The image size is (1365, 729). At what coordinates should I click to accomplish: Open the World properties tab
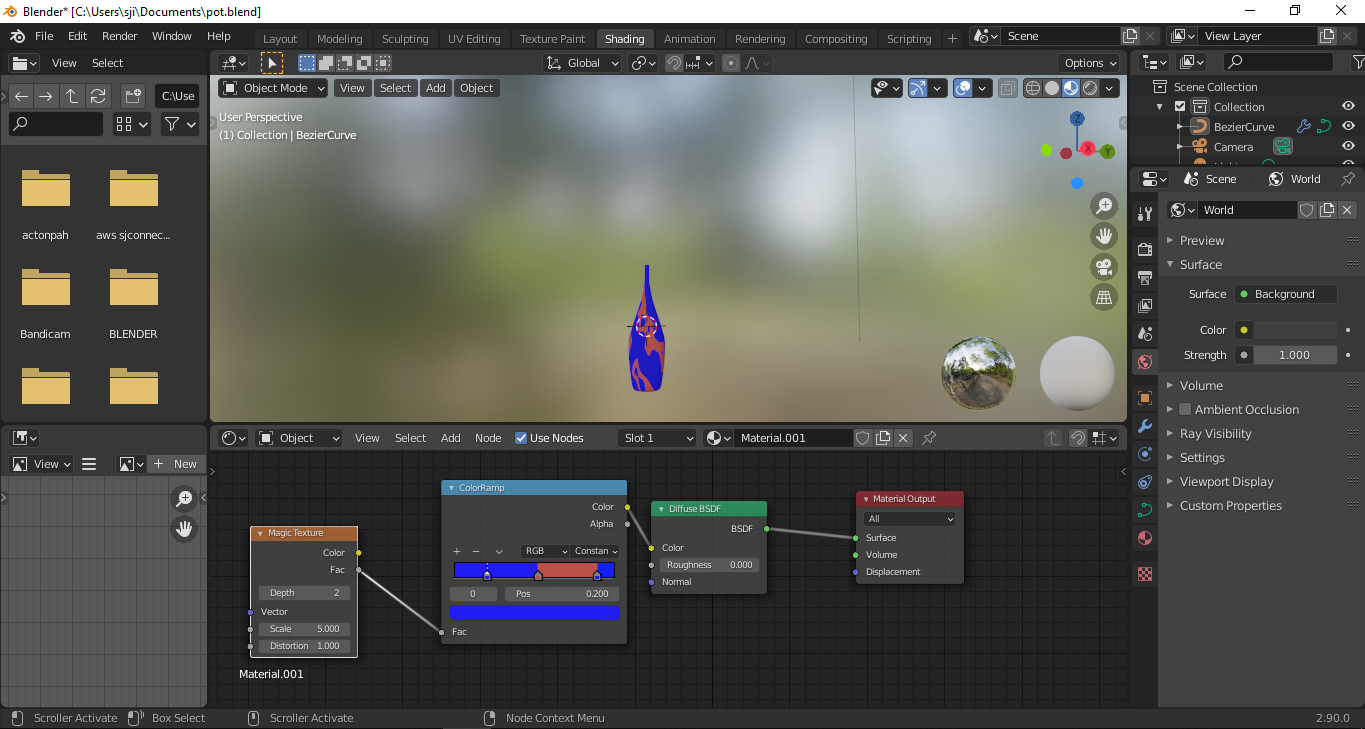click(1145, 360)
